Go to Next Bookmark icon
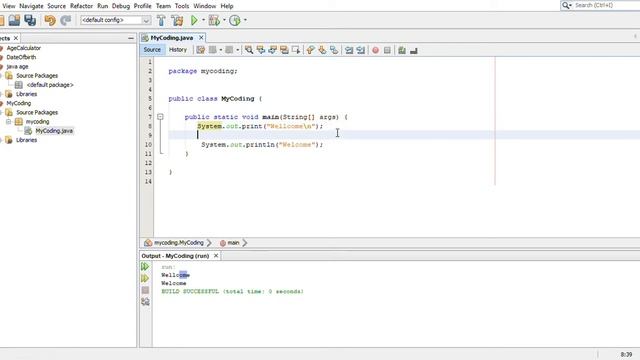The image size is (640, 360). [x=322, y=50]
